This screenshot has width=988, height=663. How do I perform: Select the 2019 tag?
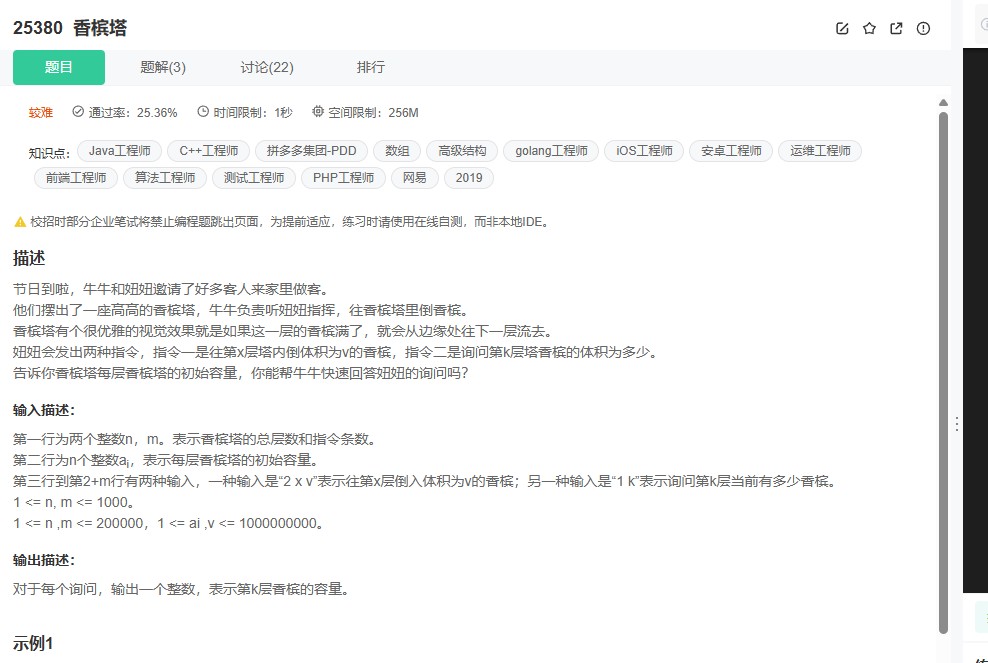[x=469, y=178]
